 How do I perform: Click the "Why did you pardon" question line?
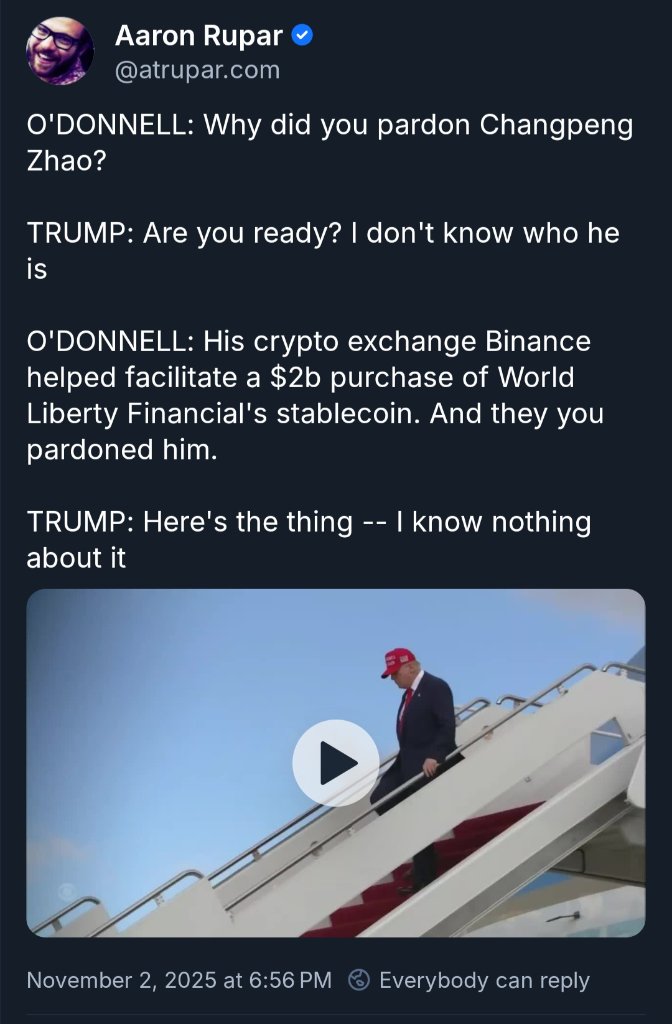point(330,127)
